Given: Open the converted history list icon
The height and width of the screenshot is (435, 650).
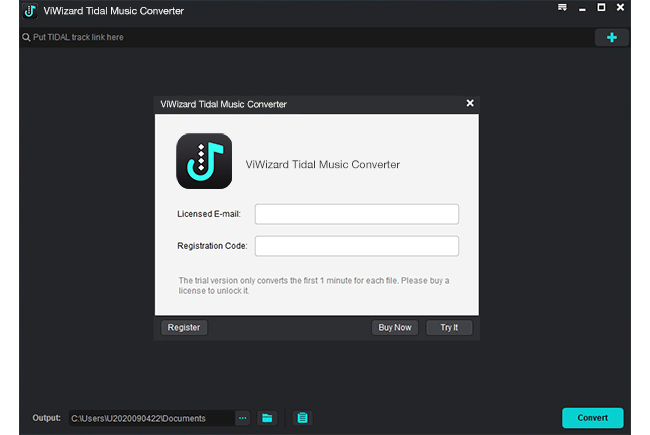Looking at the screenshot, I should point(303,418).
